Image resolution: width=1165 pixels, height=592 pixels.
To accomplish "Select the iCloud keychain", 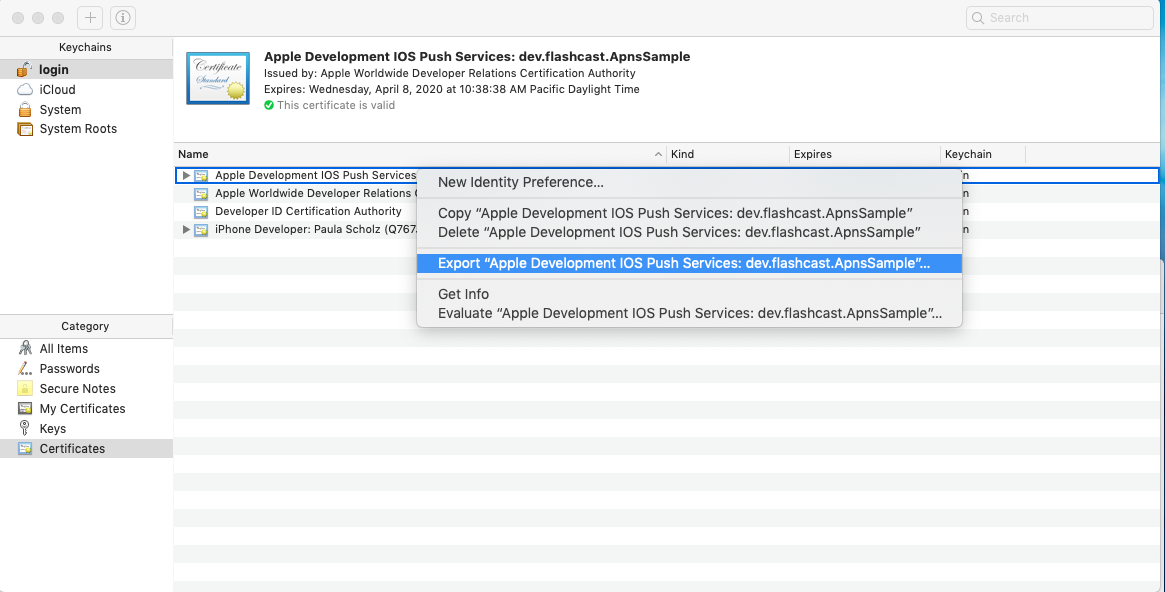I will [86, 89].
